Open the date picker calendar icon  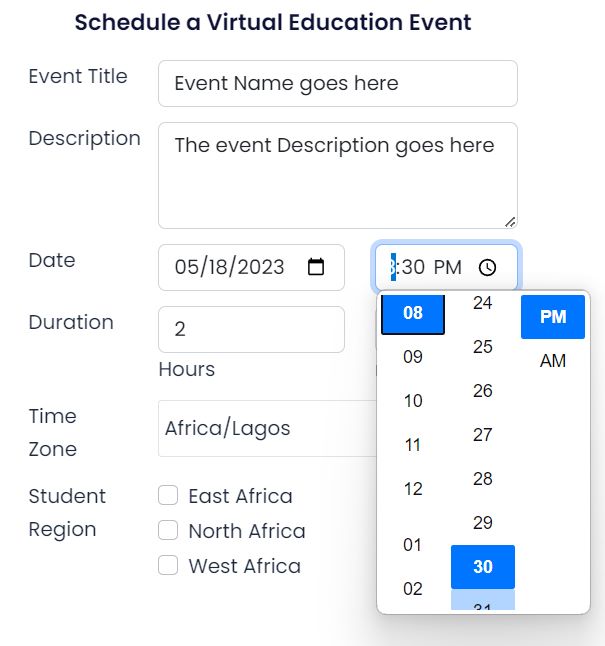(x=316, y=267)
